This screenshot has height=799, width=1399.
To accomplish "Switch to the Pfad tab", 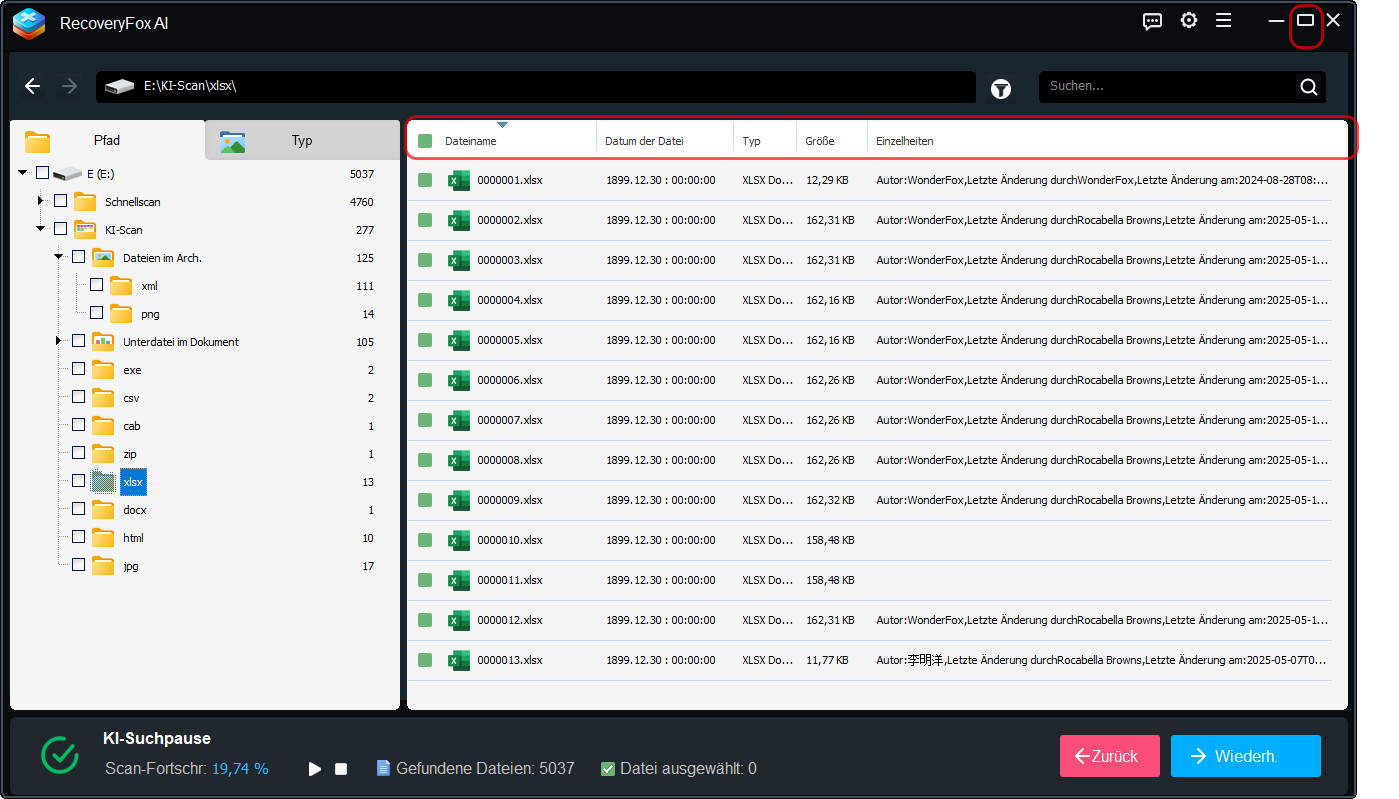I will [107, 141].
